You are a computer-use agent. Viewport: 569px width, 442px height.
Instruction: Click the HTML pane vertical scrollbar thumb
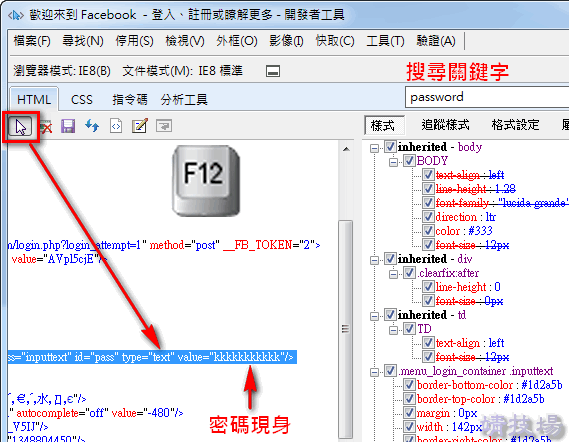[345, 329]
